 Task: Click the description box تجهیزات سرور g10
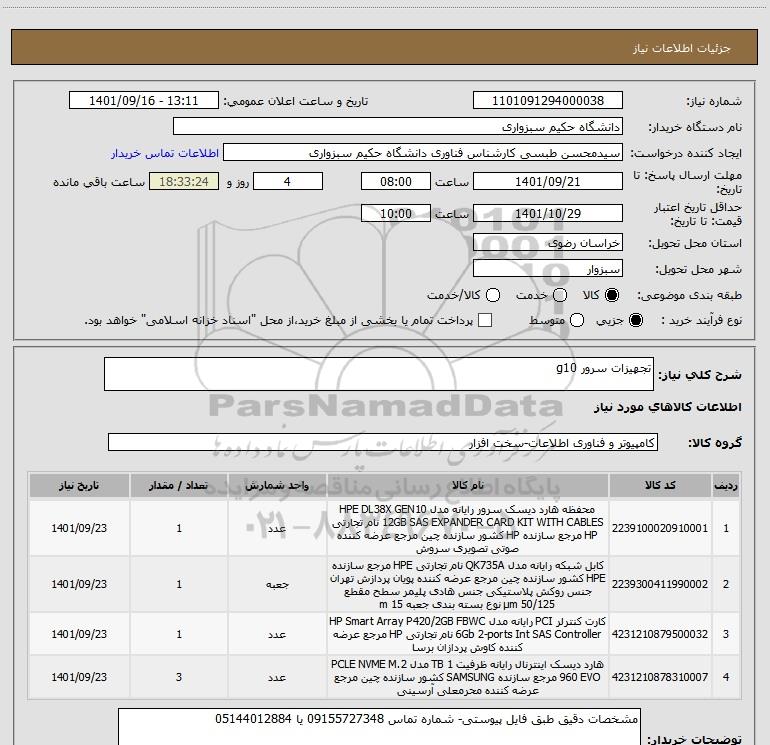(x=379, y=374)
